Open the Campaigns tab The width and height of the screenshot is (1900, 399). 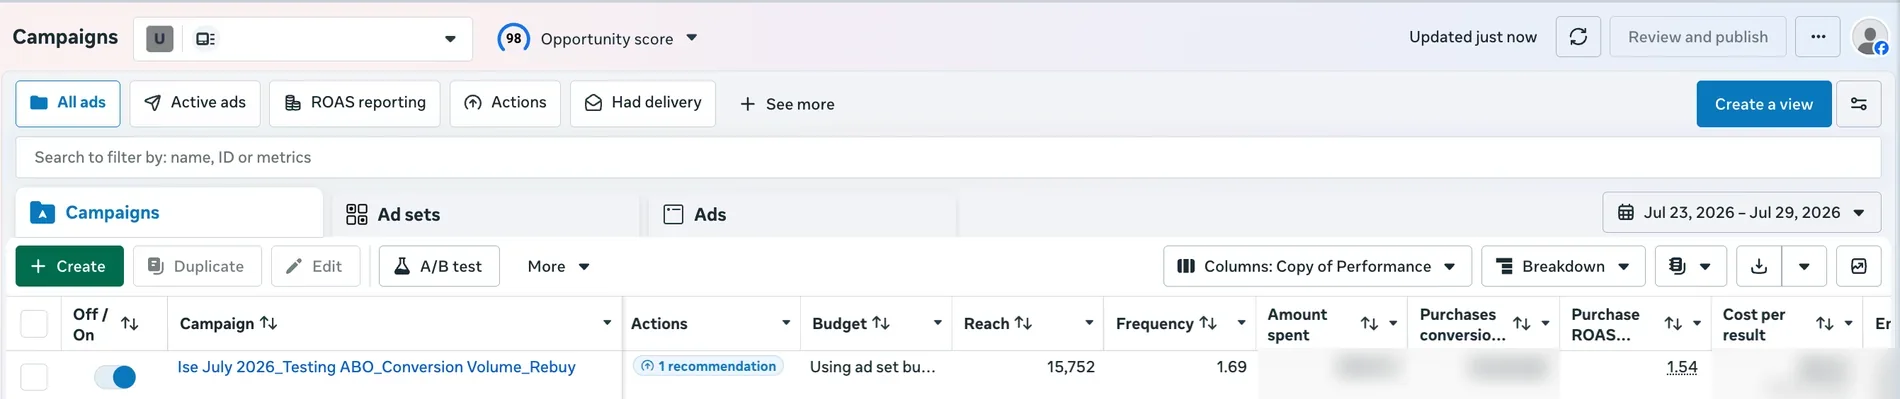pyautogui.click(x=169, y=213)
